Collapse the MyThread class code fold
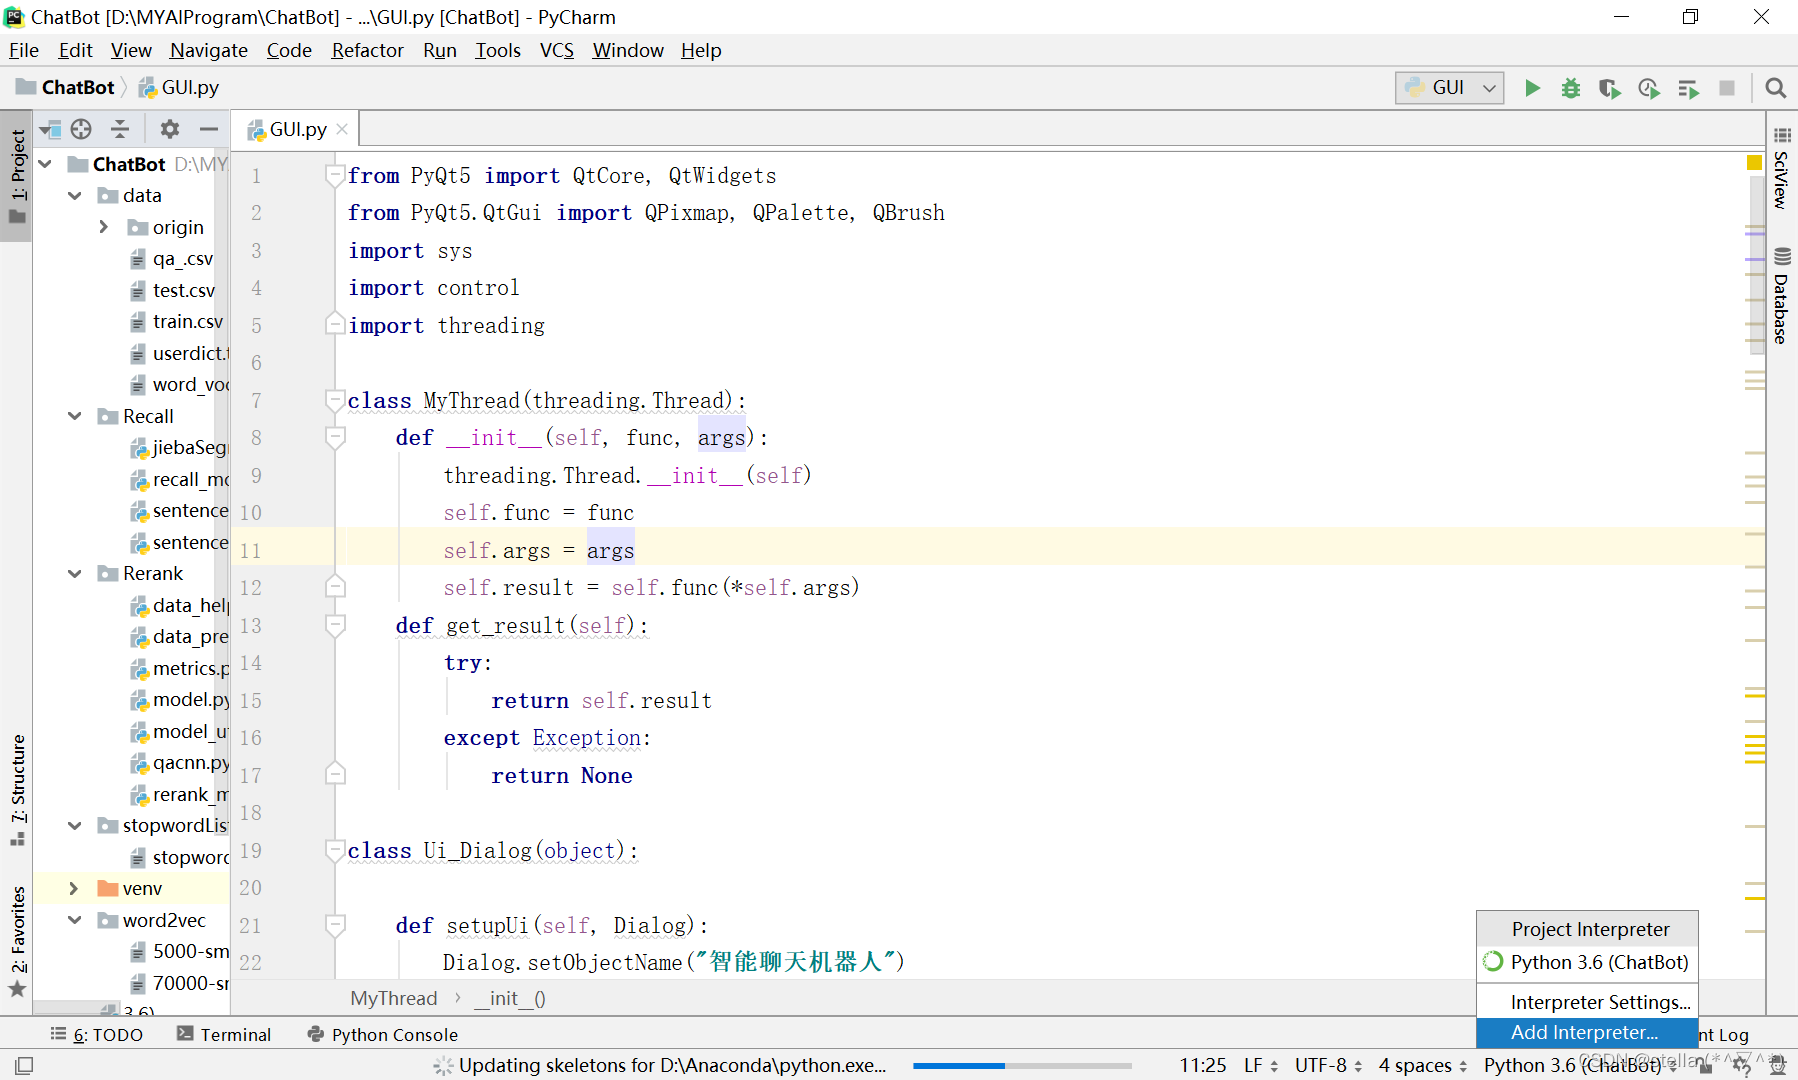 pyautogui.click(x=335, y=400)
